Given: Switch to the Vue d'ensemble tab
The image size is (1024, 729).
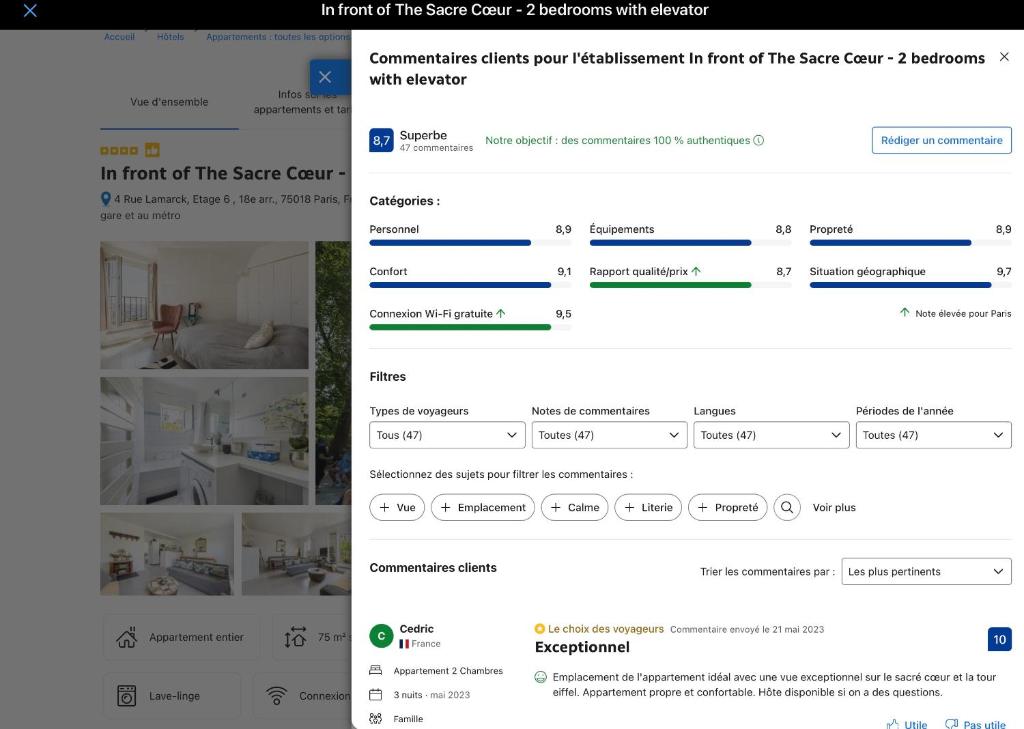Looking at the screenshot, I should [169, 102].
